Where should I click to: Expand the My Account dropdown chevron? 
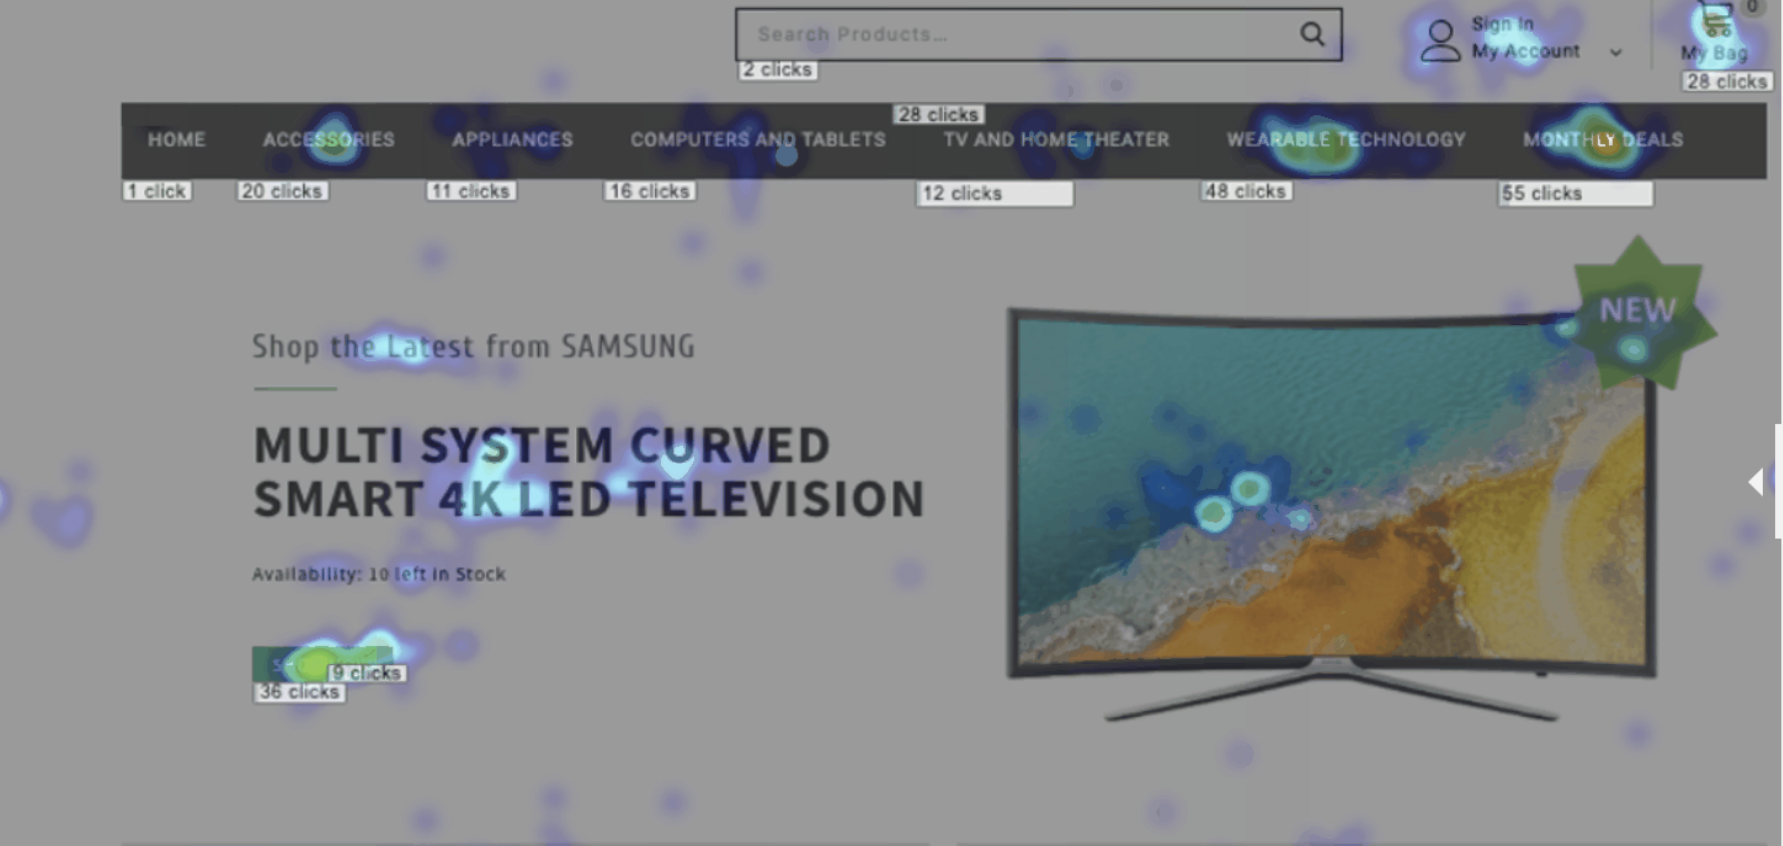tap(1615, 52)
